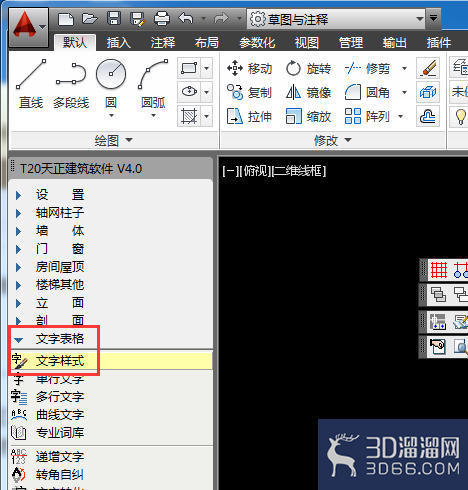
Task: Open the 修剪 trim dropdown arrow
Action: [x=404, y=69]
